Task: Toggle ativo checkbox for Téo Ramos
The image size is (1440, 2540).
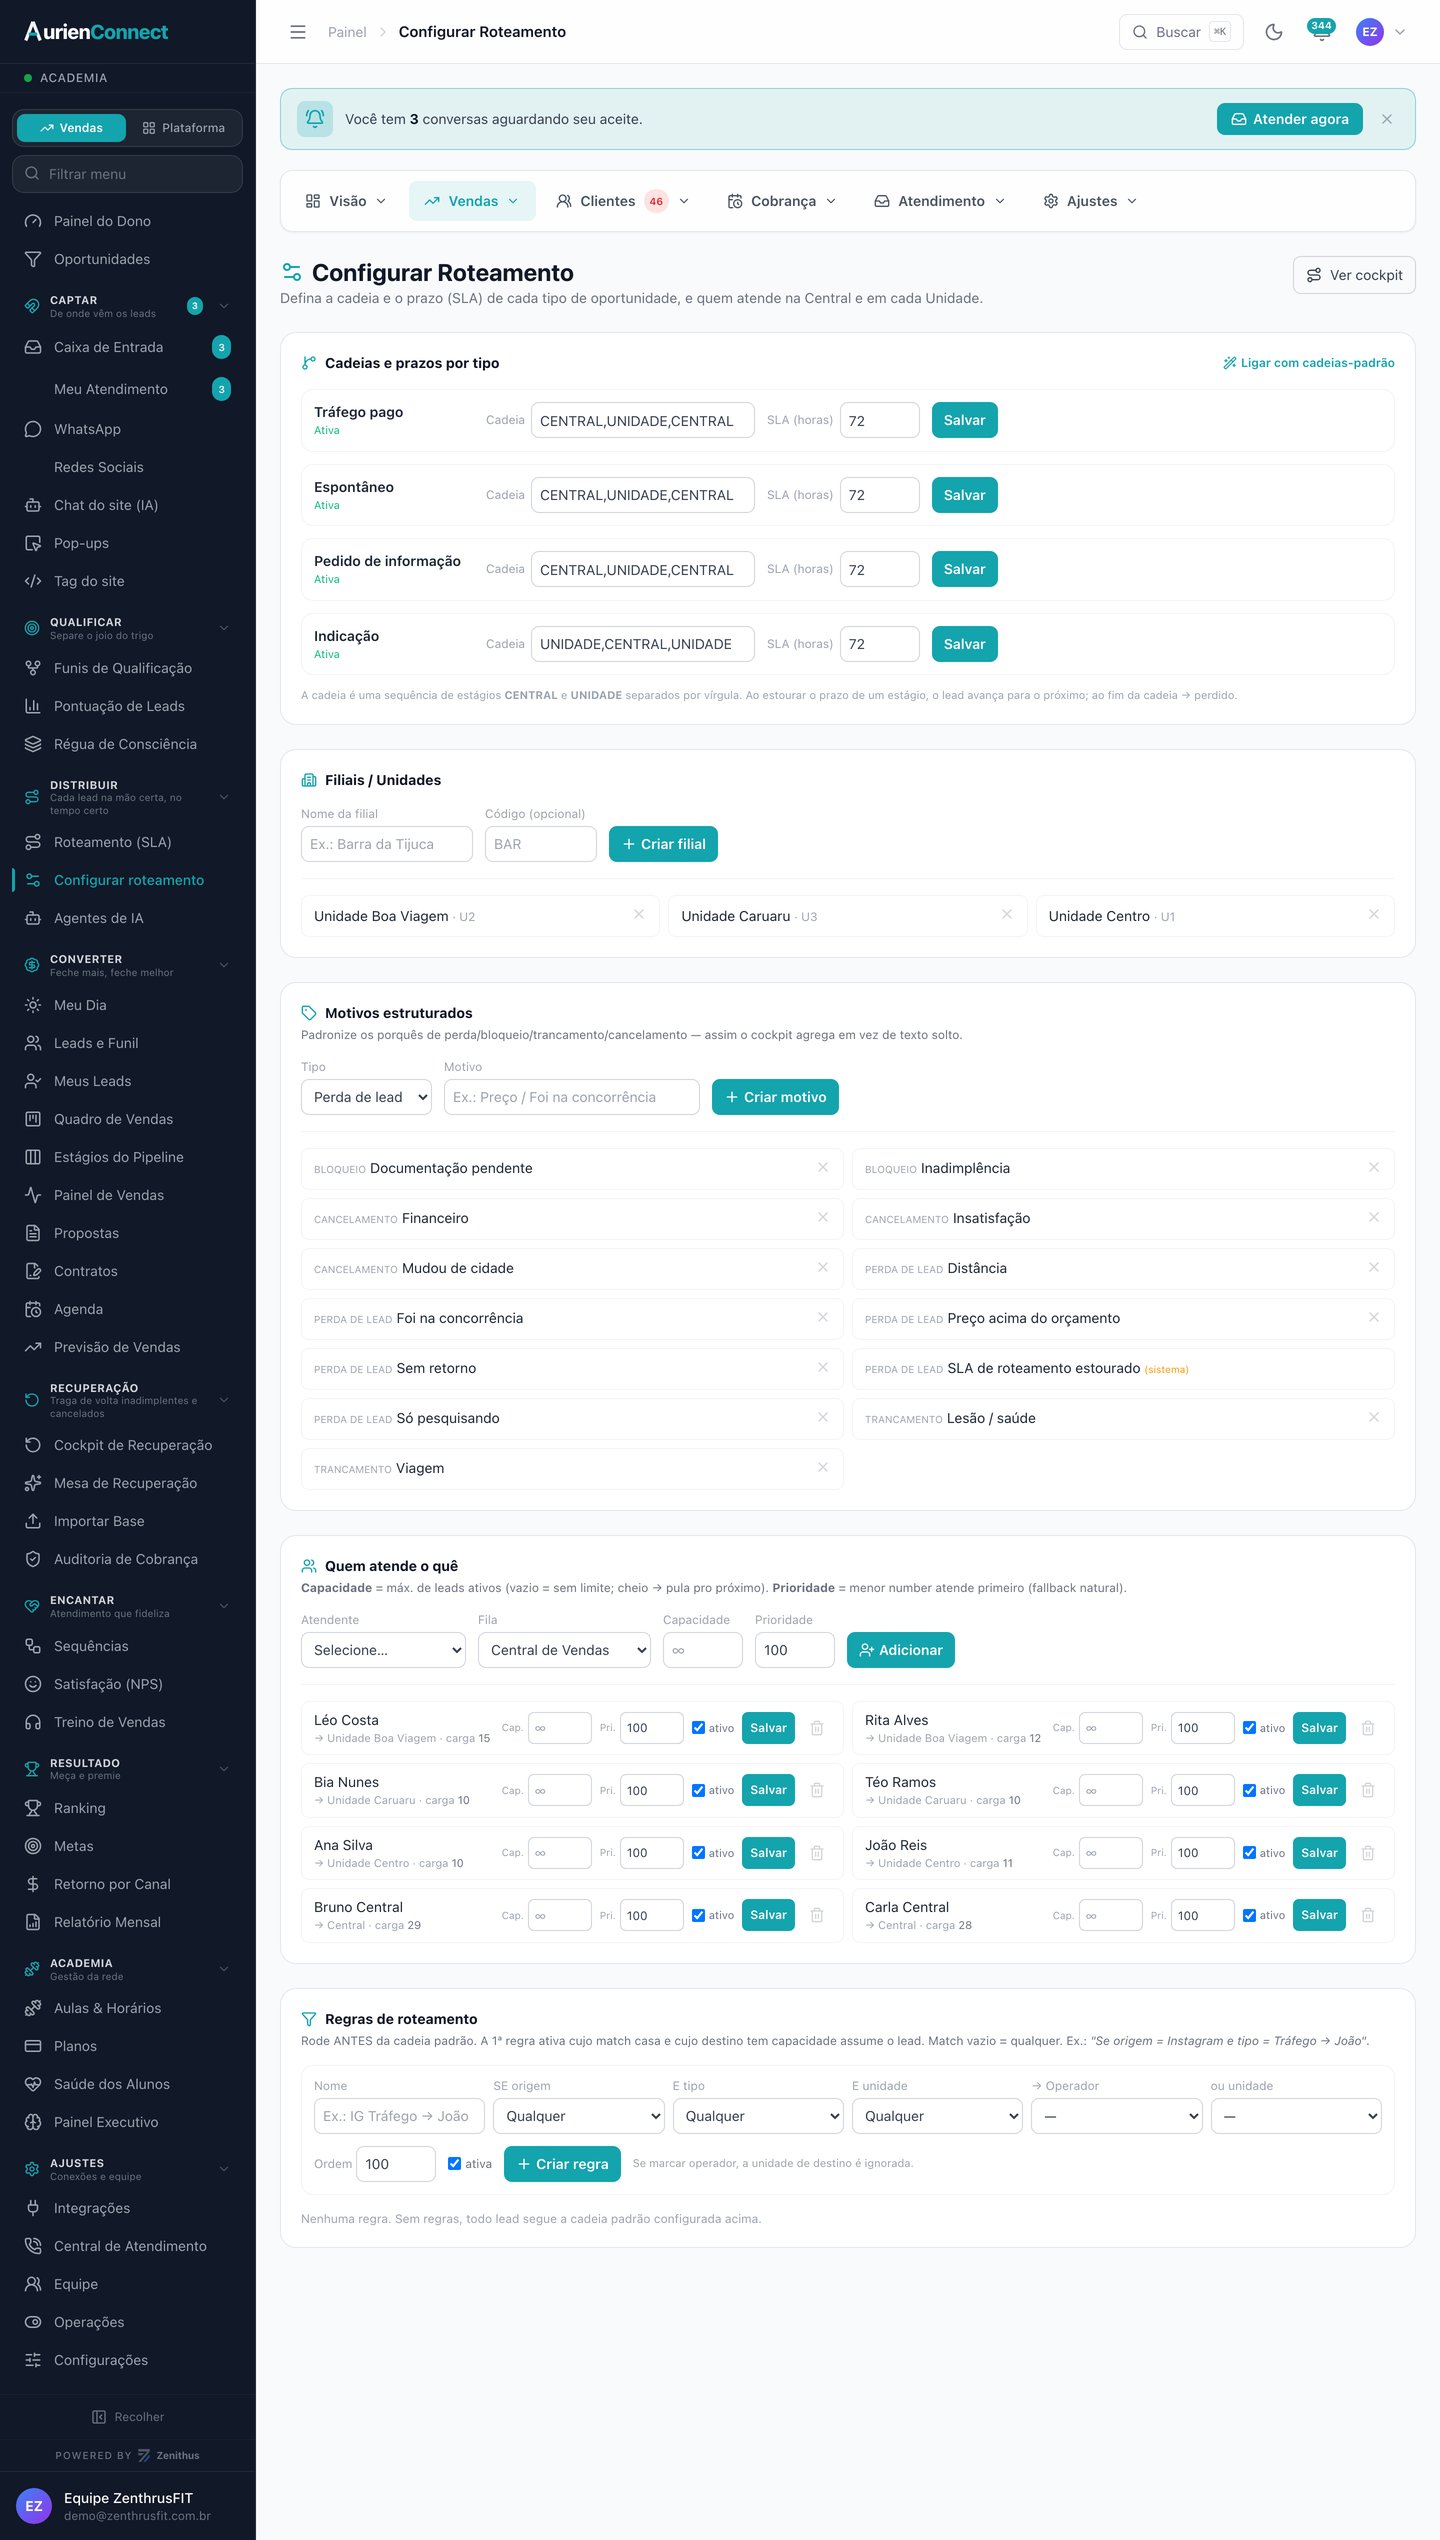Action: [1249, 1790]
